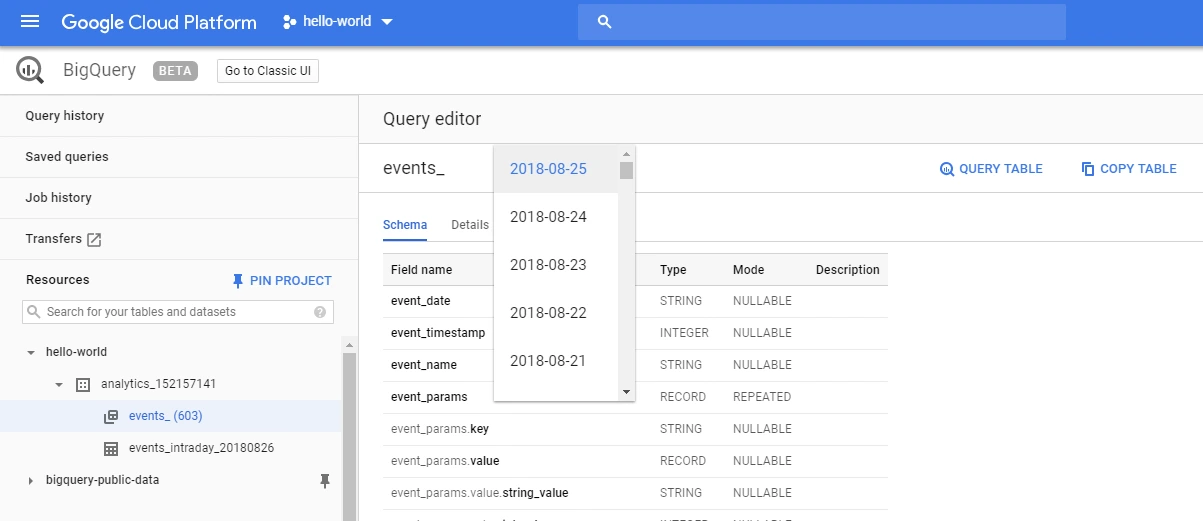This screenshot has width=1203, height=521.
Task: Click PIN PROJECT button
Action: 281,281
